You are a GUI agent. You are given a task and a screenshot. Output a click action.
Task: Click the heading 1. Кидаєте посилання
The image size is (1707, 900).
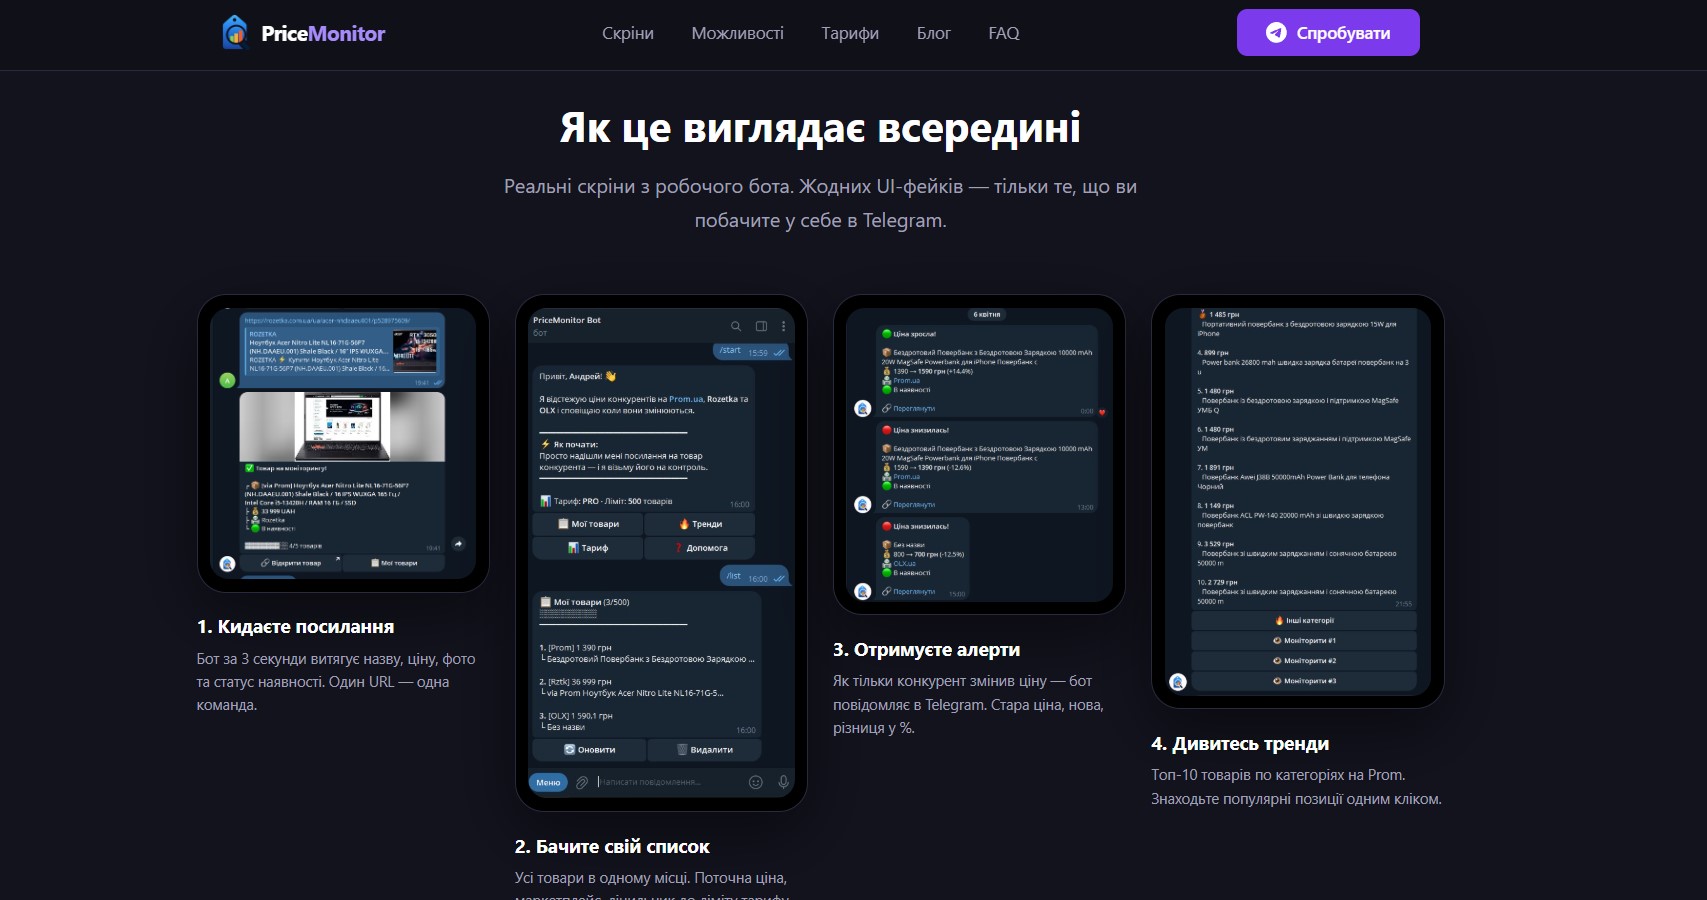coord(295,627)
